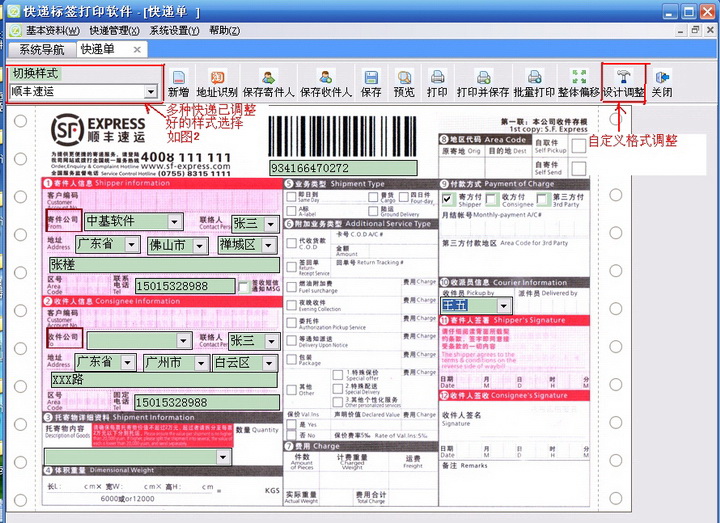Check the 第三方付 3rd Party checkbox

point(543,199)
